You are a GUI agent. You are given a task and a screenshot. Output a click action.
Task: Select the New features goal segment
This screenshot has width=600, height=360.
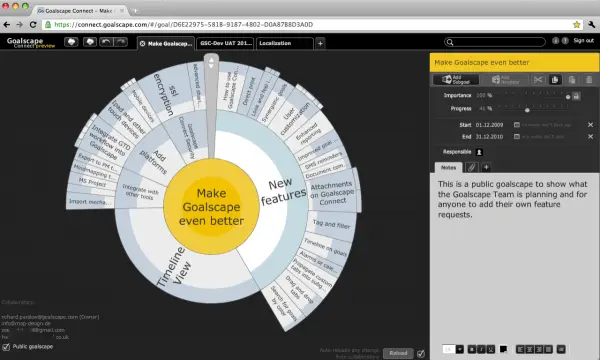(x=283, y=192)
